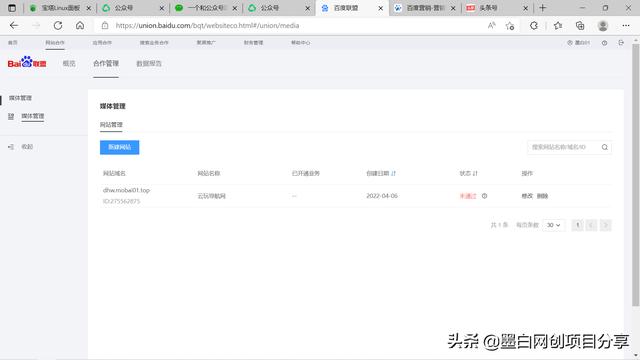Click the browser address bar URL
This screenshot has width=640, height=360.
[207, 25]
